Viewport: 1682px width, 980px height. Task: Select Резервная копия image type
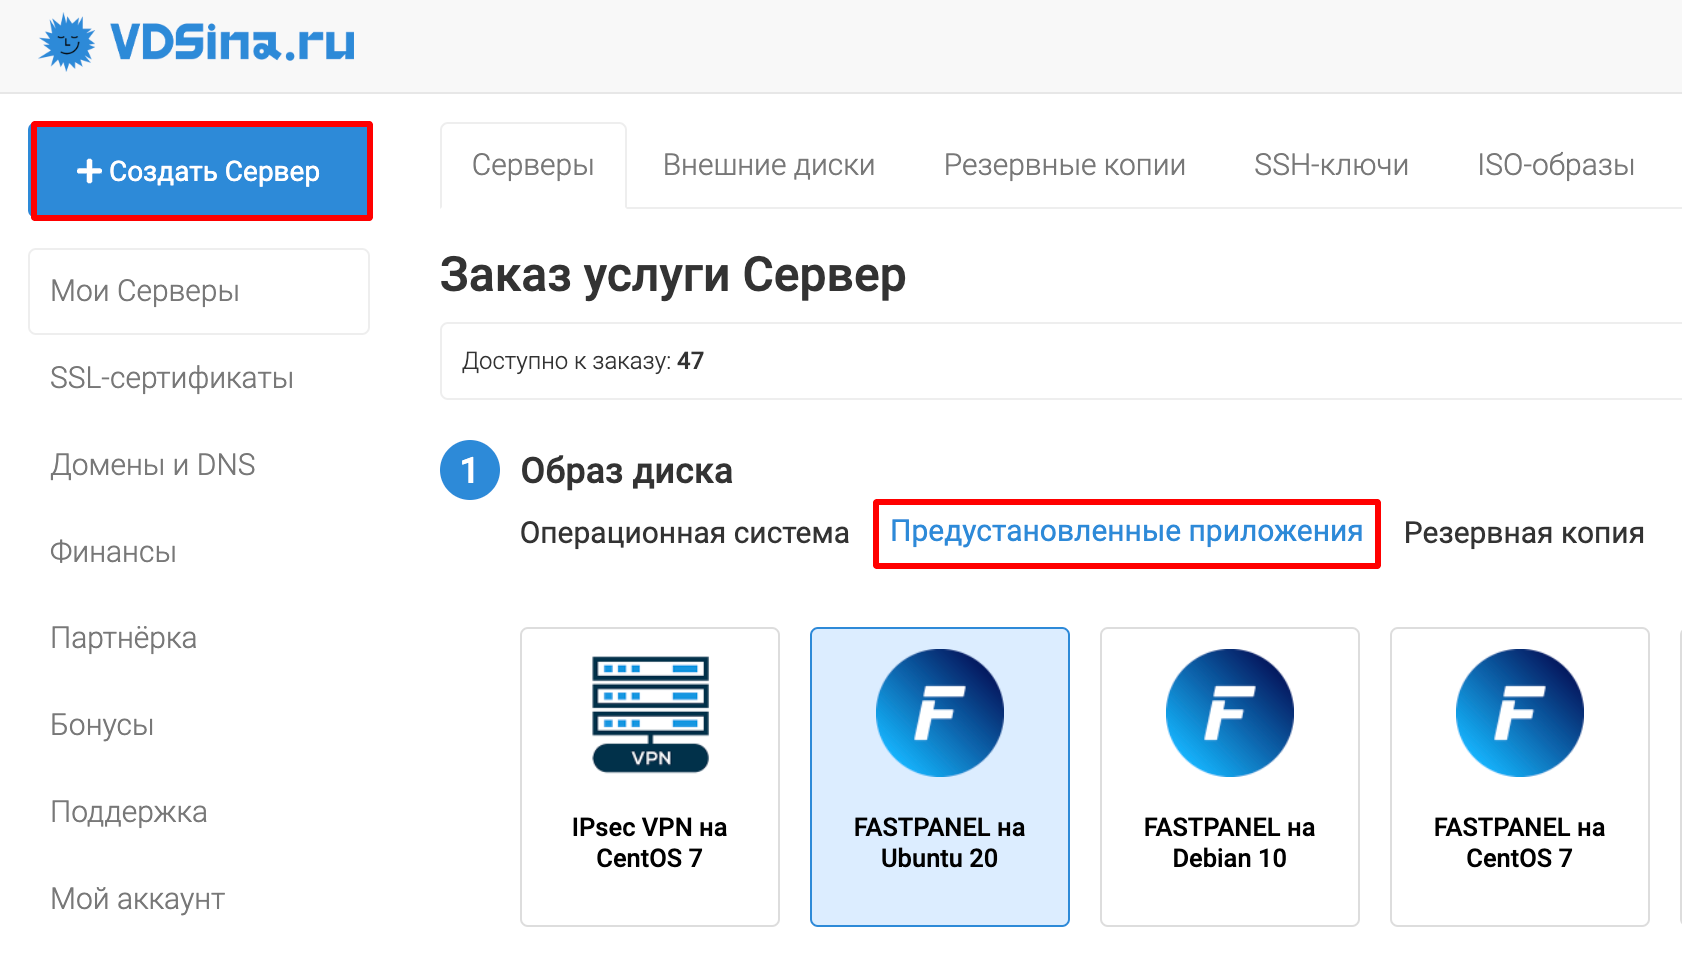[1524, 533]
